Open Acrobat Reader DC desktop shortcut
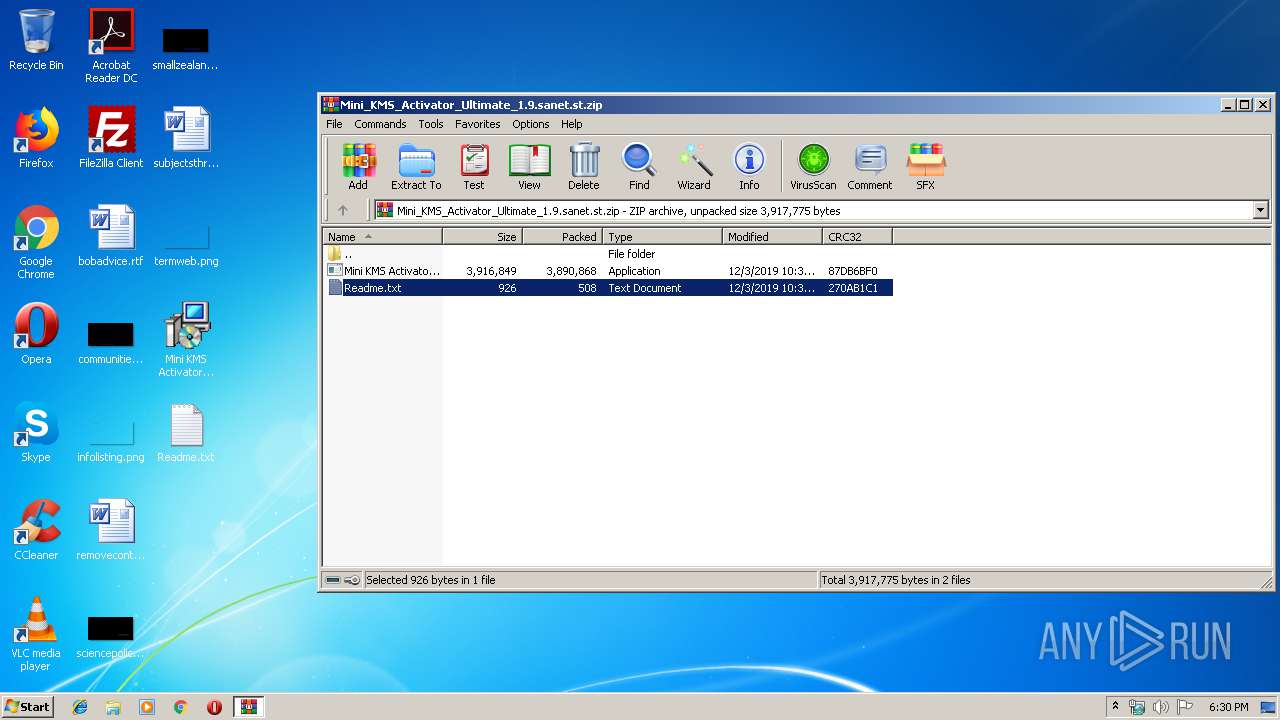This screenshot has width=1280, height=720. (111, 46)
